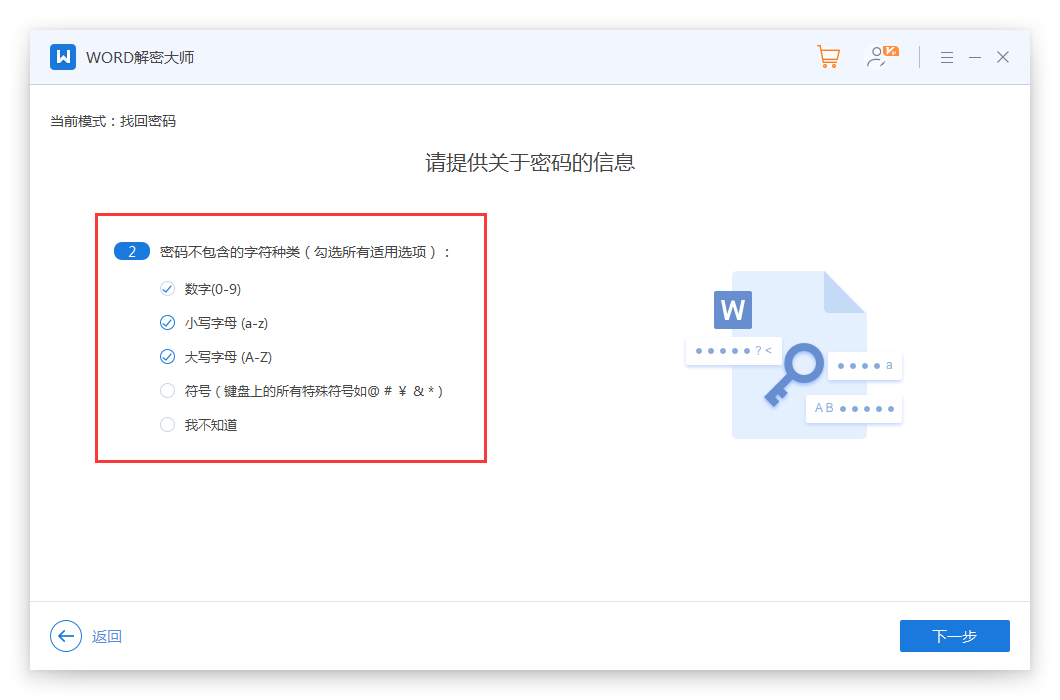Click the 符号 option label text
The image size is (1060, 700).
tap(314, 391)
